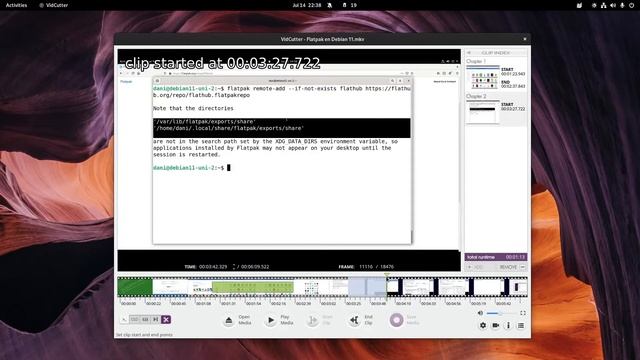Toggle the thumbnails icon at toolbar left
Image resolution: width=640 pixels, height=360 pixels.
124,319
